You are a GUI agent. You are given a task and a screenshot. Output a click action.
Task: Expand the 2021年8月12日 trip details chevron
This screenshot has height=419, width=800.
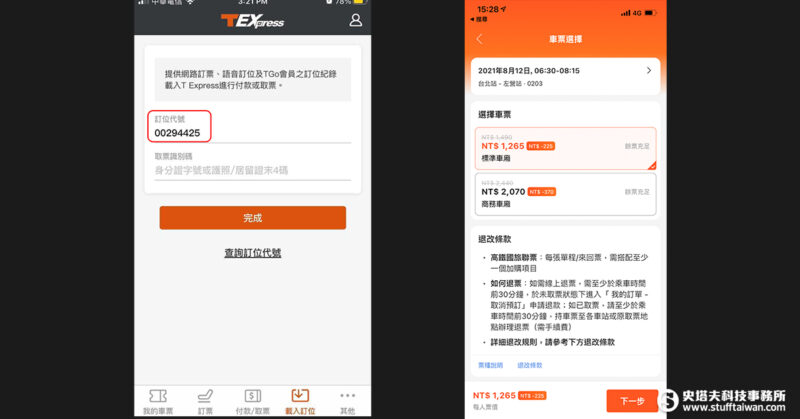(648, 70)
